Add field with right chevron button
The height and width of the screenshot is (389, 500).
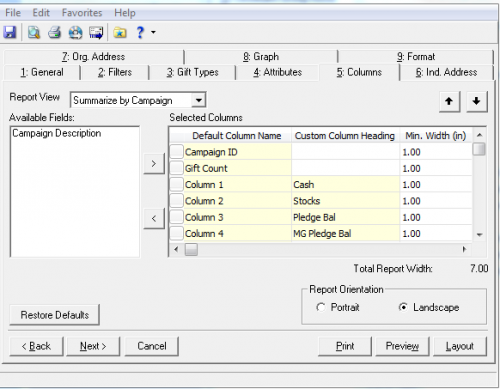tap(154, 163)
